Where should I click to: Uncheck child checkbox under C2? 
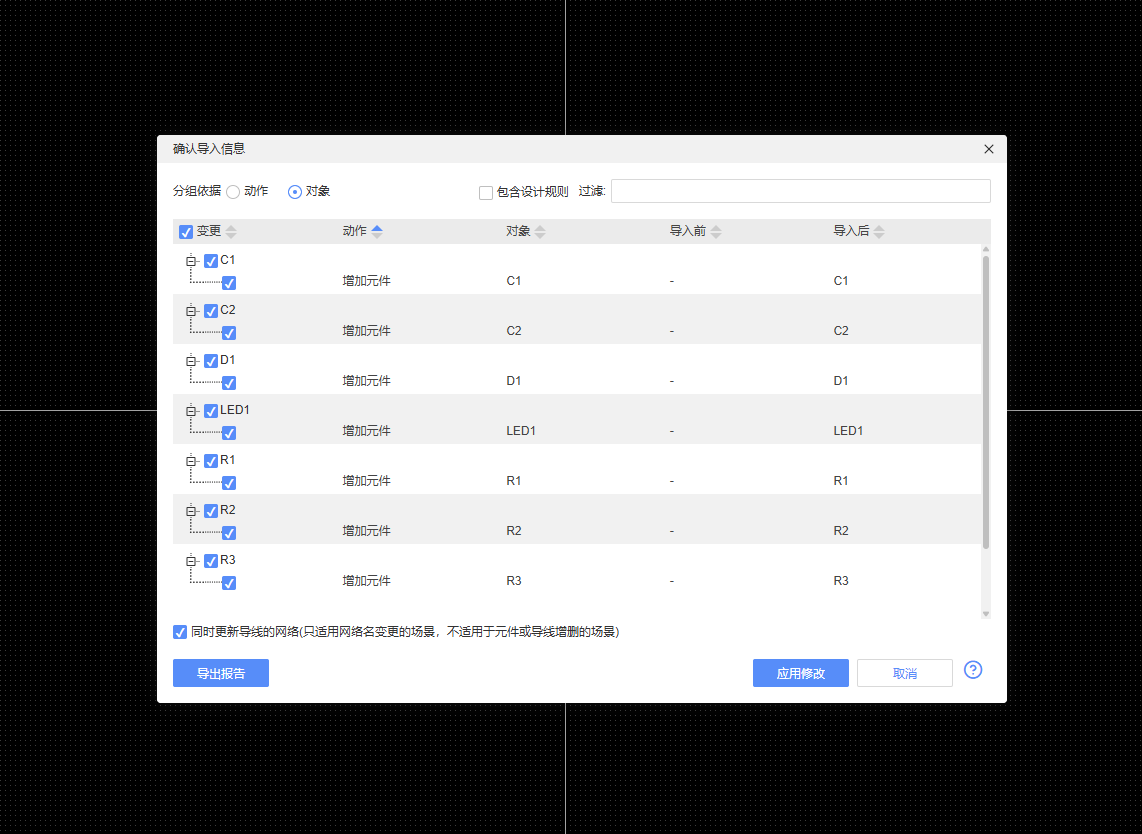229,333
